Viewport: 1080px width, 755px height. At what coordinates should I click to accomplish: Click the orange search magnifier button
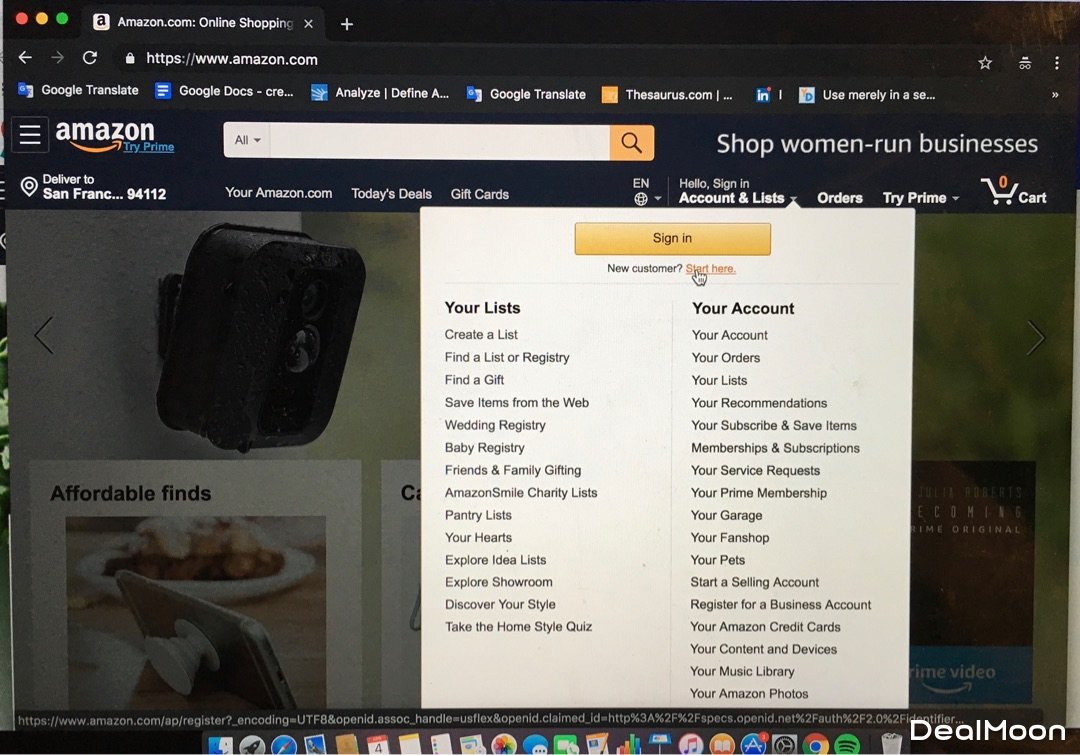[631, 143]
